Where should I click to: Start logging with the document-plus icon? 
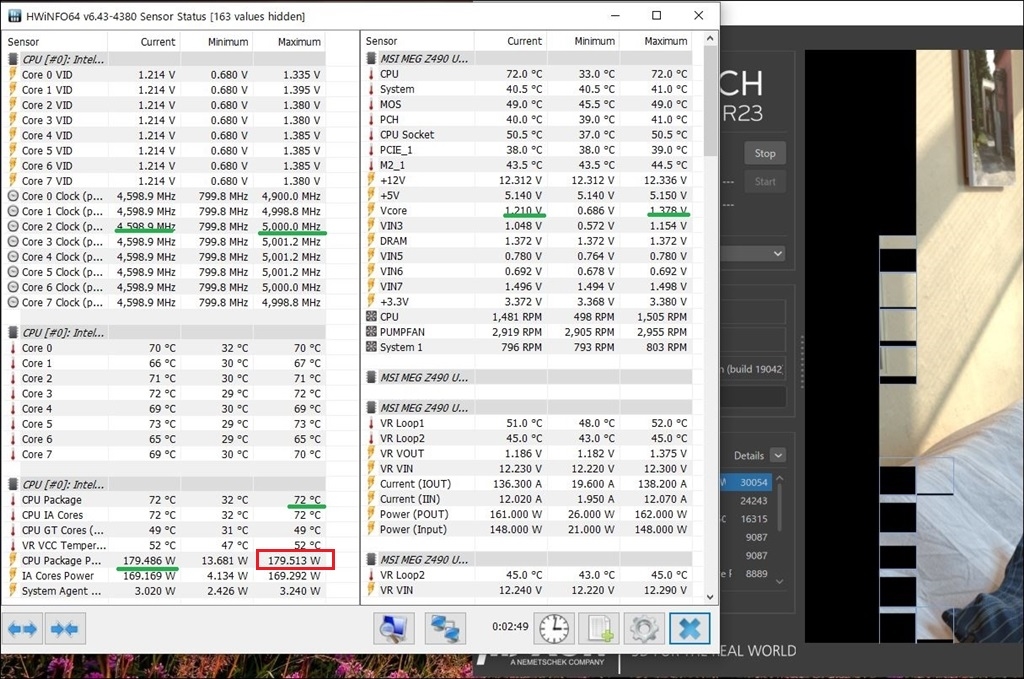599,629
